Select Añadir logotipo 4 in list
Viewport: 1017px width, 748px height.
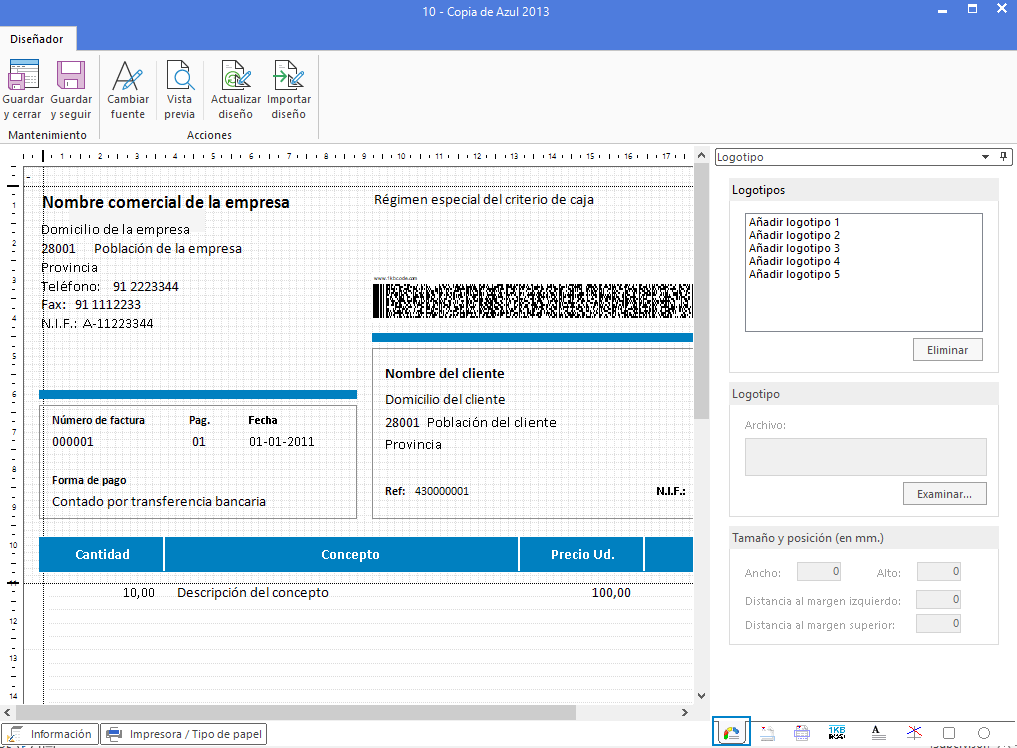pos(794,261)
